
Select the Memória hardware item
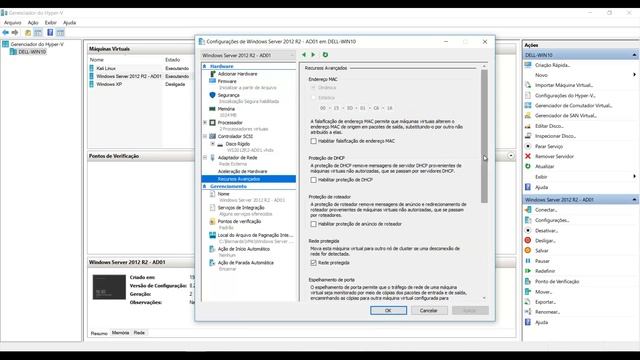226,109
